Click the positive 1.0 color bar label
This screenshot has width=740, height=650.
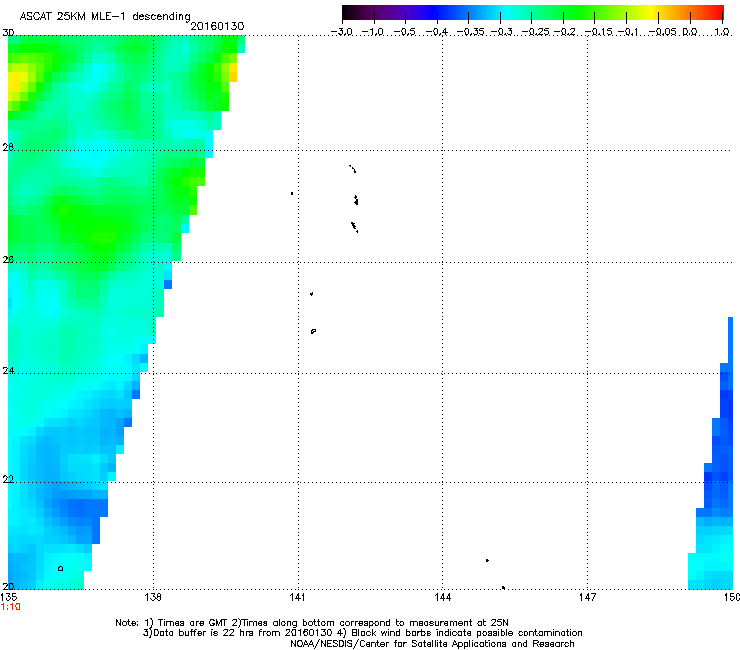(x=722, y=32)
